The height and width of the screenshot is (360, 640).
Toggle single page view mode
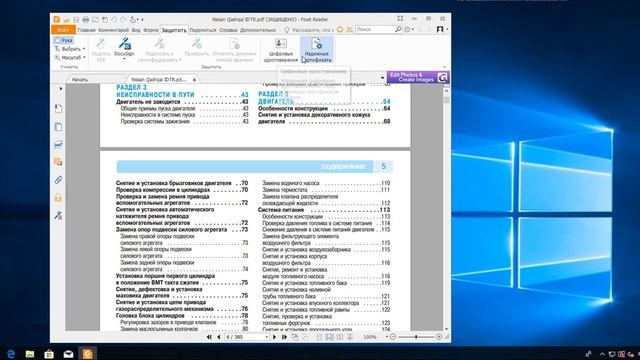click(320, 337)
